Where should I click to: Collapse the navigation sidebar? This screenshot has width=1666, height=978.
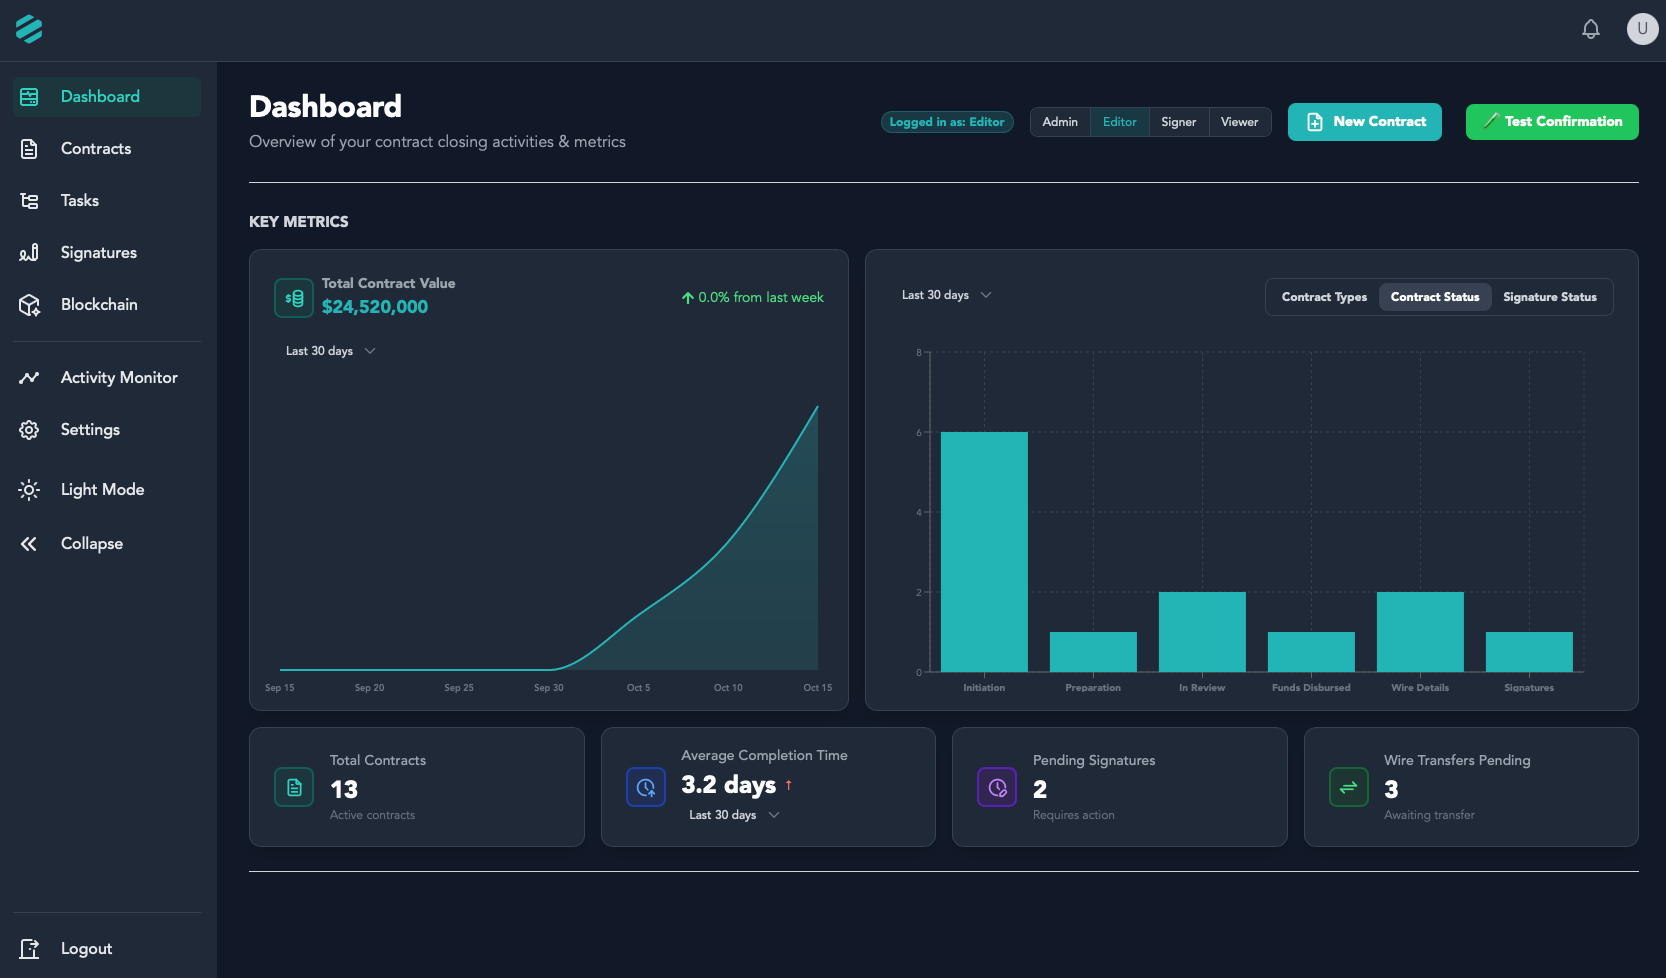pyautogui.click(x=91, y=543)
